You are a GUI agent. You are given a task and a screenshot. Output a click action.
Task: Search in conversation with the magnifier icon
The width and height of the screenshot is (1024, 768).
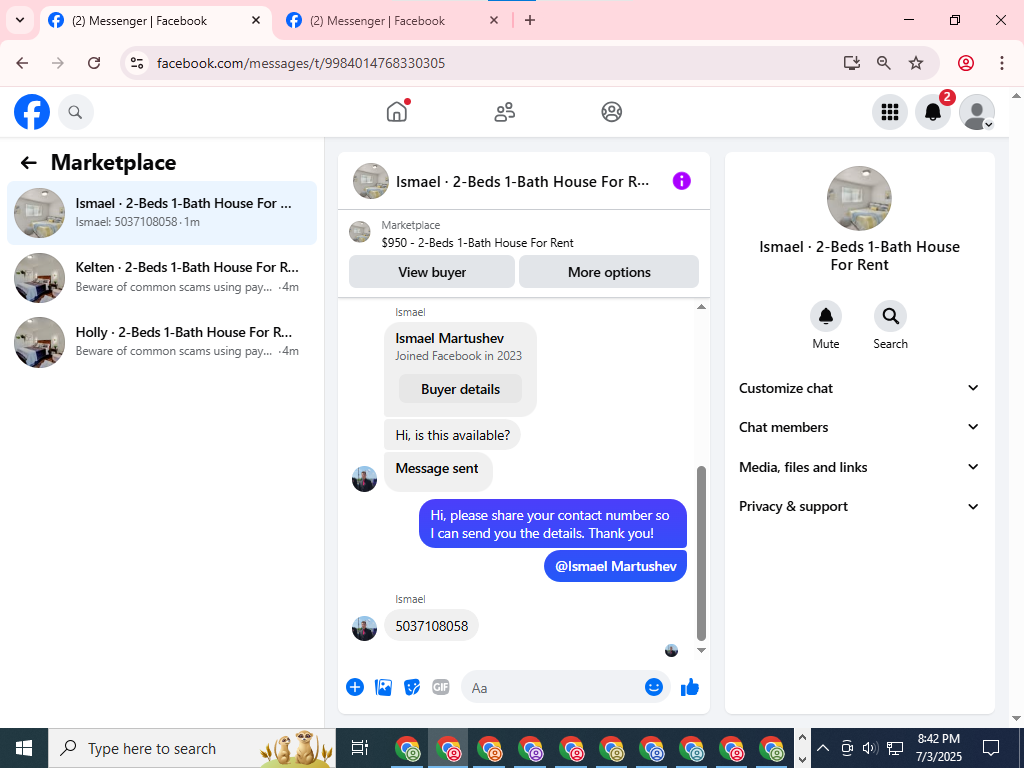[x=890, y=317]
